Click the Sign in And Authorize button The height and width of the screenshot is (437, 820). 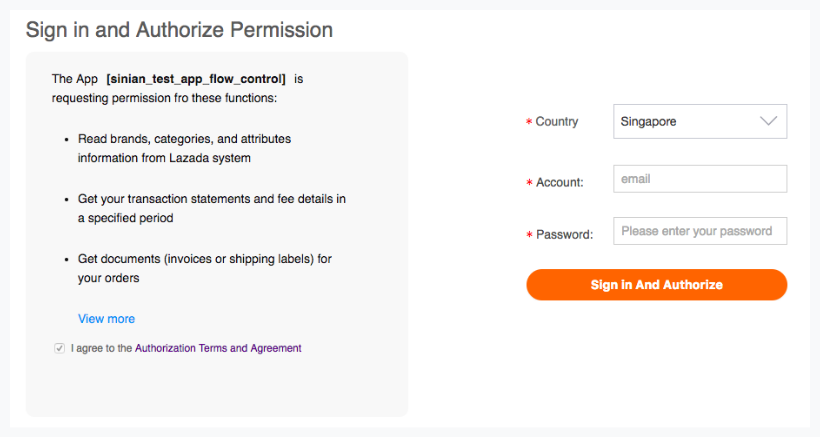(657, 285)
